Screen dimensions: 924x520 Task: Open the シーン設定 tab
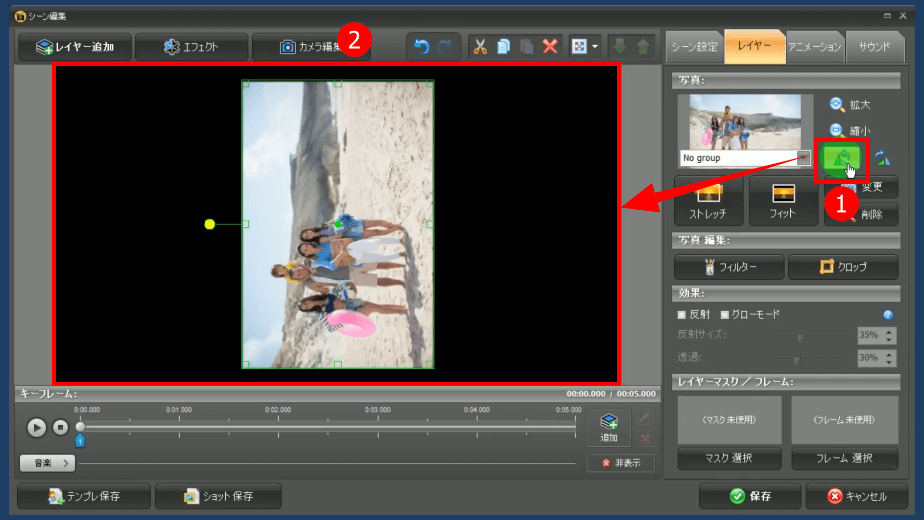point(694,46)
